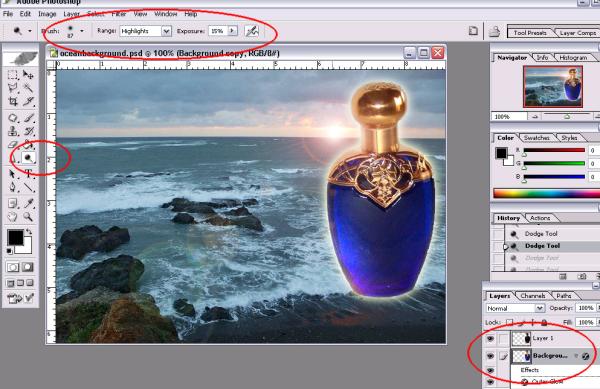
Task: Select the Notes tool
Action: 13,203
